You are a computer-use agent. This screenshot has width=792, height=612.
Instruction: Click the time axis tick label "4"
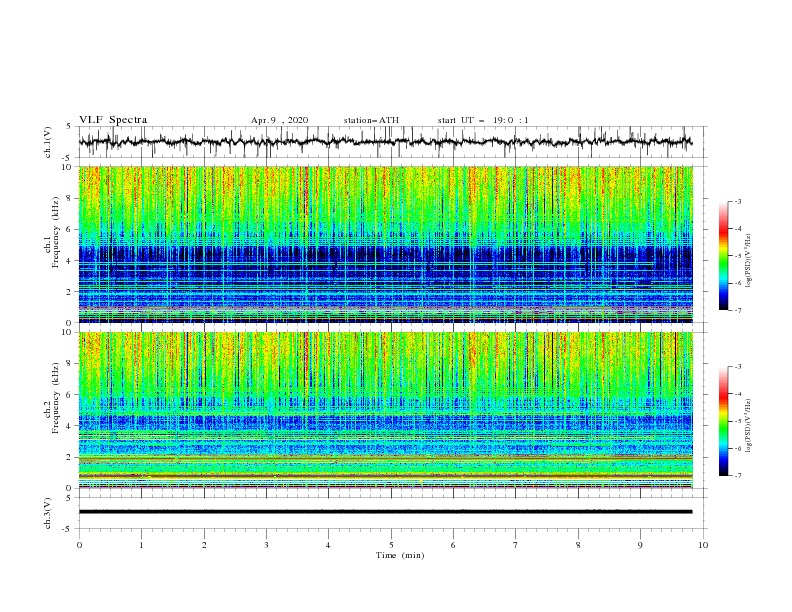(328, 545)
